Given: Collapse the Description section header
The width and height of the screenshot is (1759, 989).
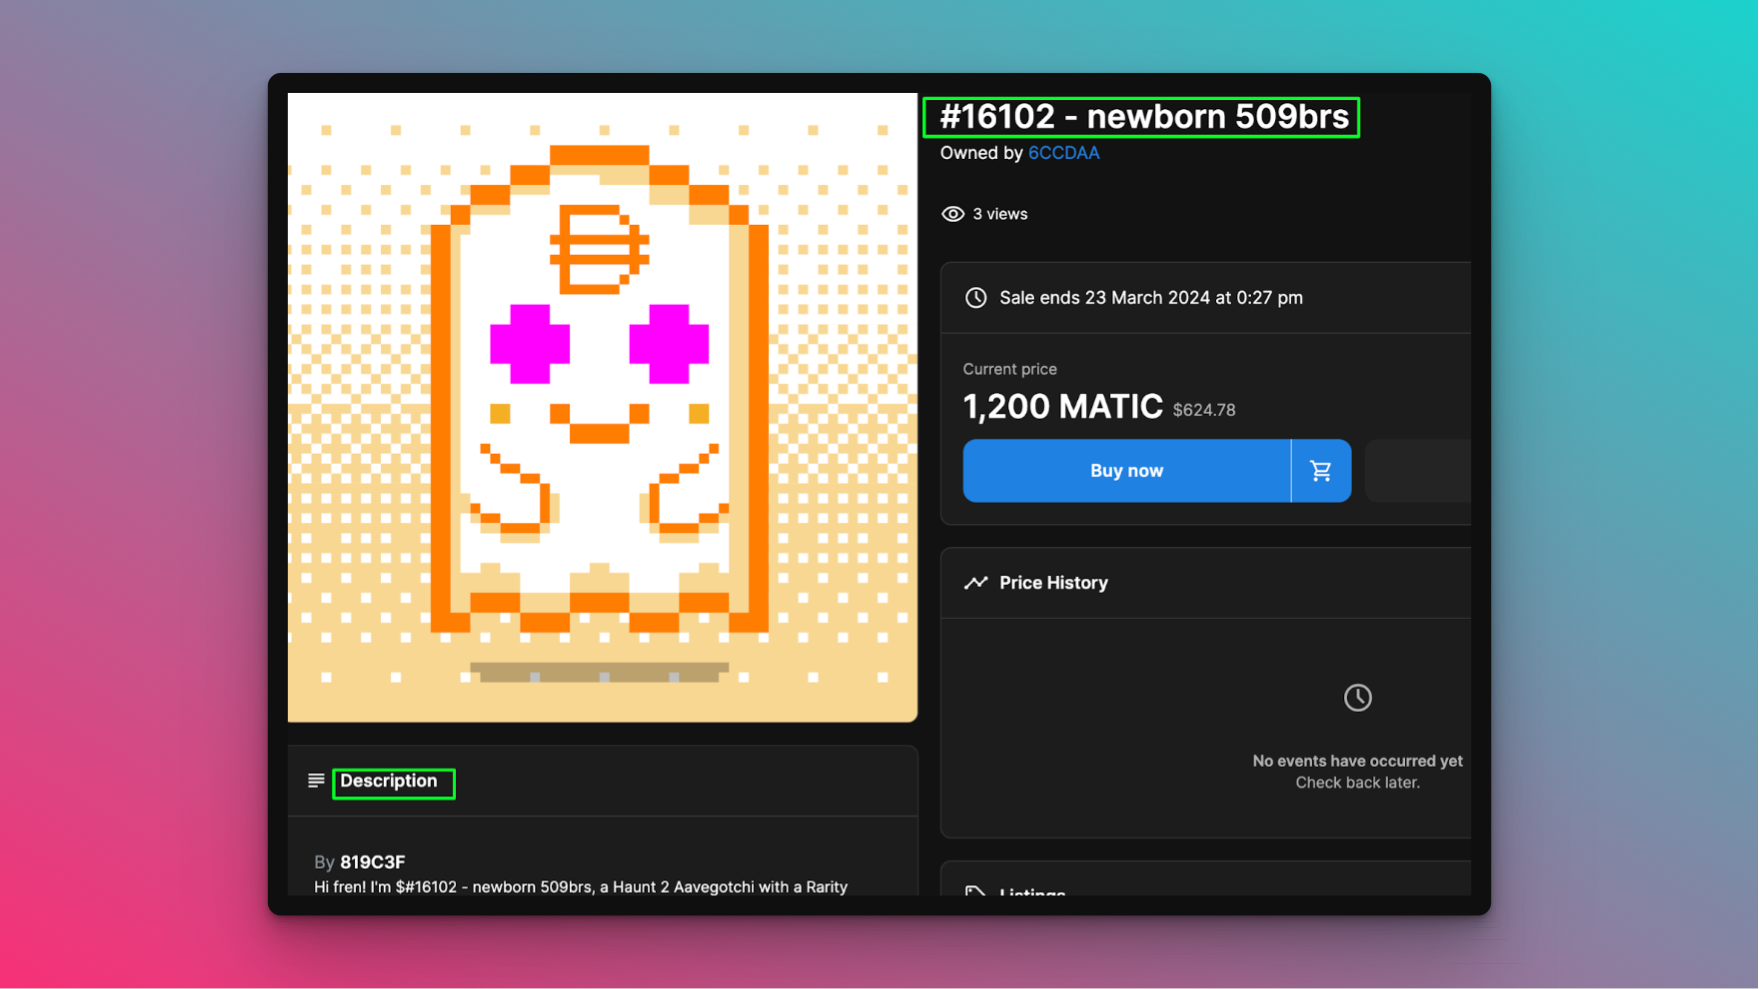Looking at the screenshot, I should [602, 781].
